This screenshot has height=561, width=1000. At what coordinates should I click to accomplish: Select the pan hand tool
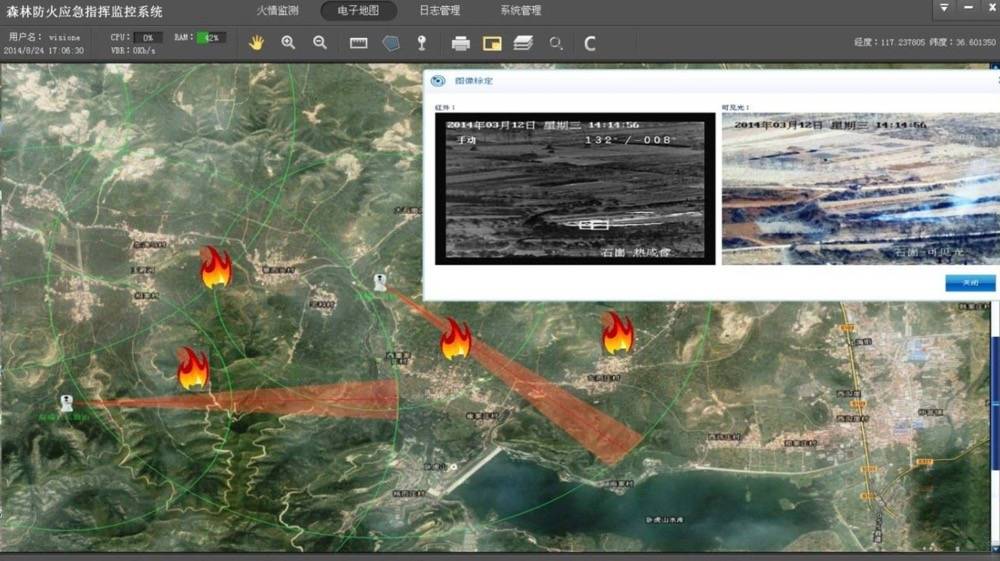tap(256, 43)
